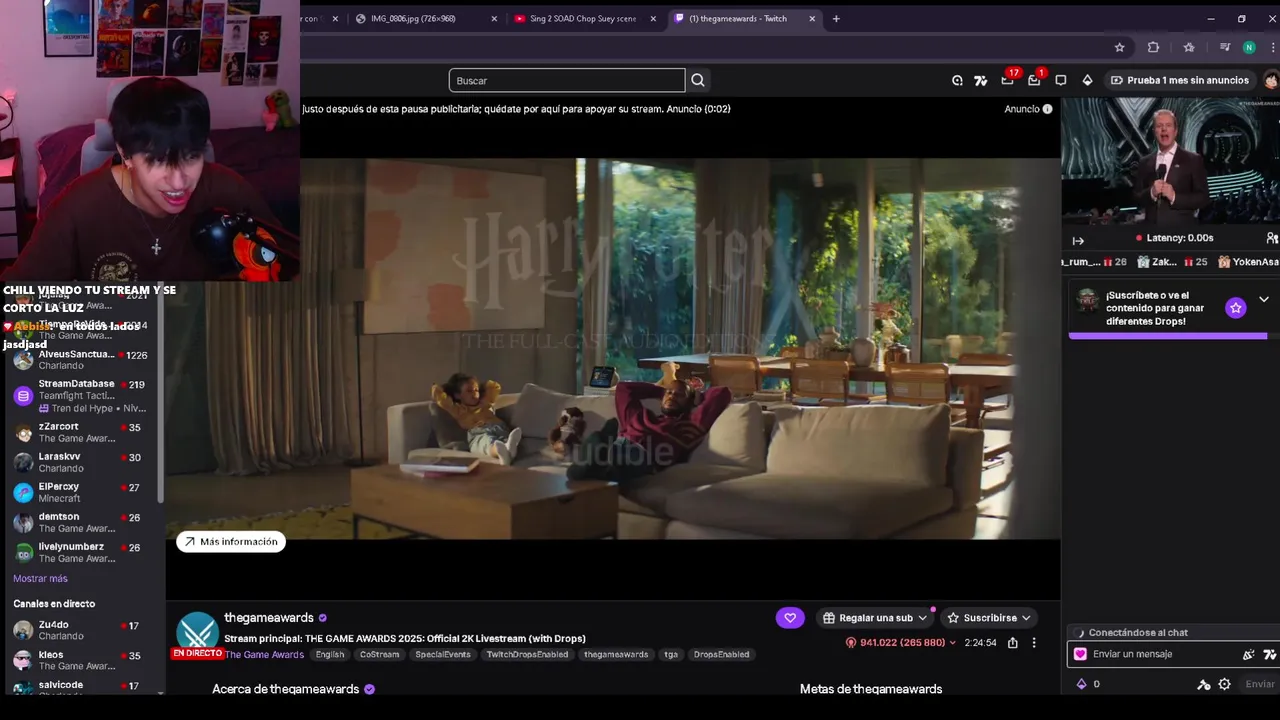Click Más información ad button
Viewport: 1280px width, 720px height.
tap(231, 542)
